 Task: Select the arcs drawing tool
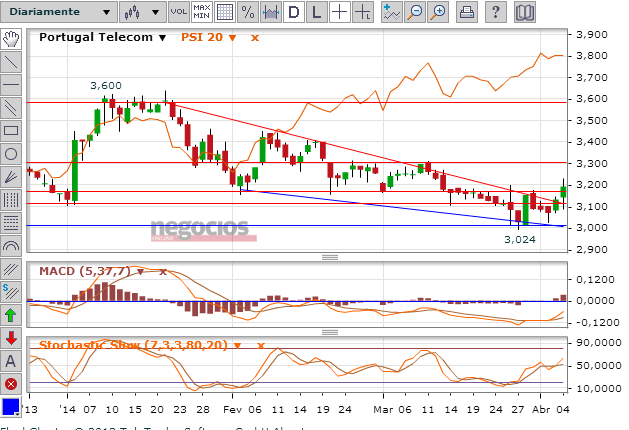(11, 246)
